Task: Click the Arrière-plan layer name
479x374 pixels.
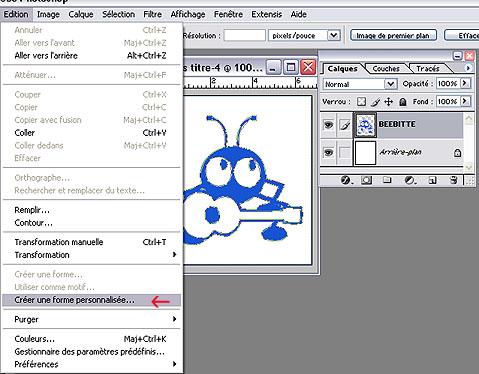Action: point(400,152)
